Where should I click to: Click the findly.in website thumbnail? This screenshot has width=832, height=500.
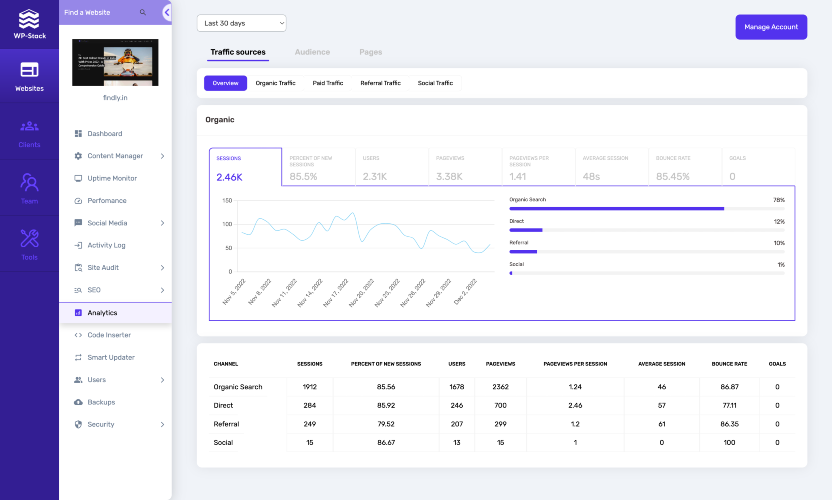[115, 63]
